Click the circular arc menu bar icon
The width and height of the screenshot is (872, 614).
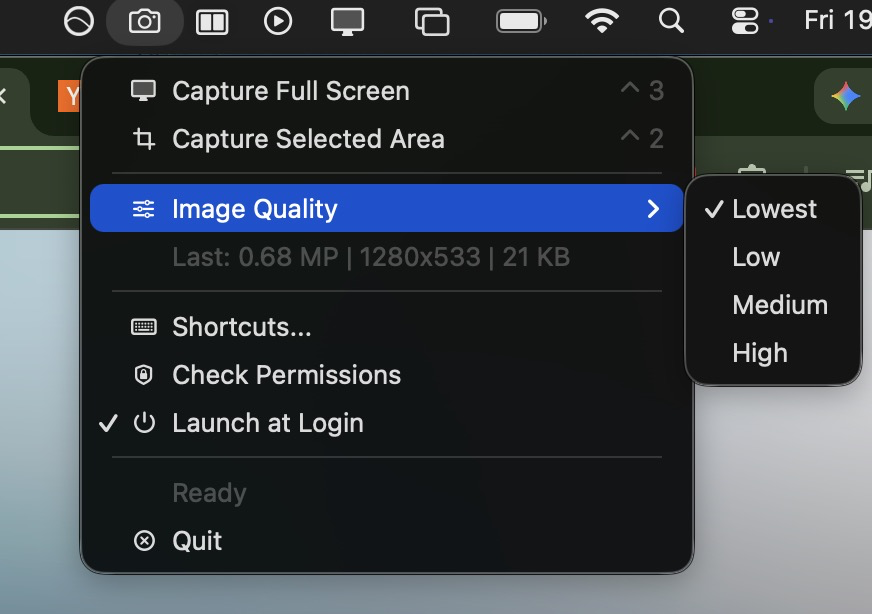point(78,22)
